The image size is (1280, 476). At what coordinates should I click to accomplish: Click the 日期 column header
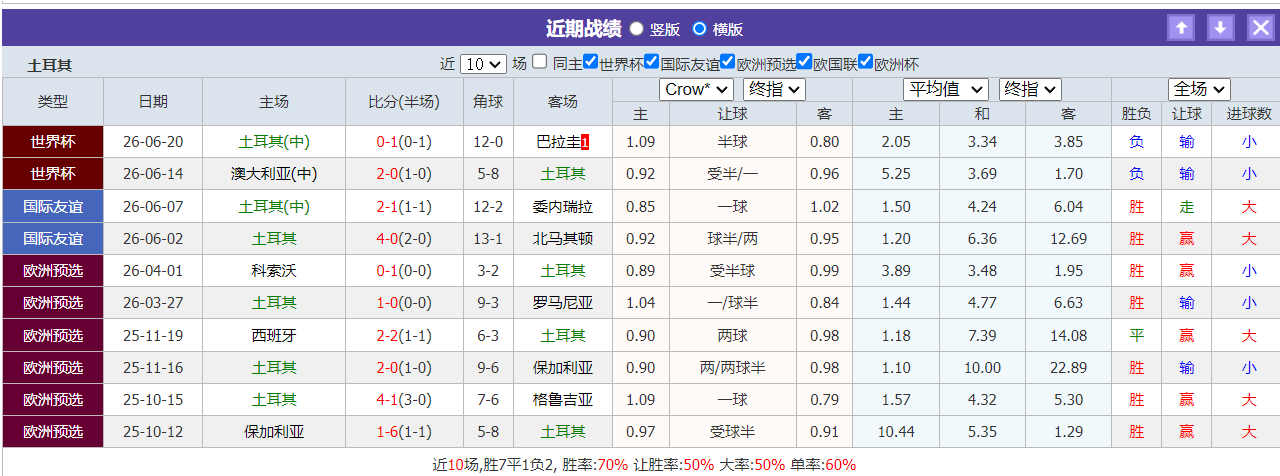point(153,102)
